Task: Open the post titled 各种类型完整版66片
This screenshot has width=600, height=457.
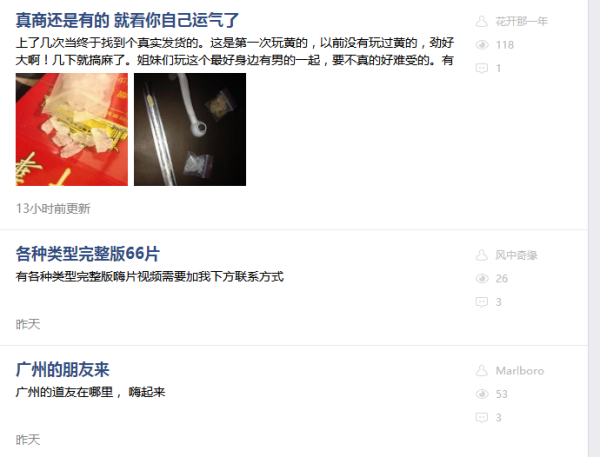Action: click(x=88, y=254)
